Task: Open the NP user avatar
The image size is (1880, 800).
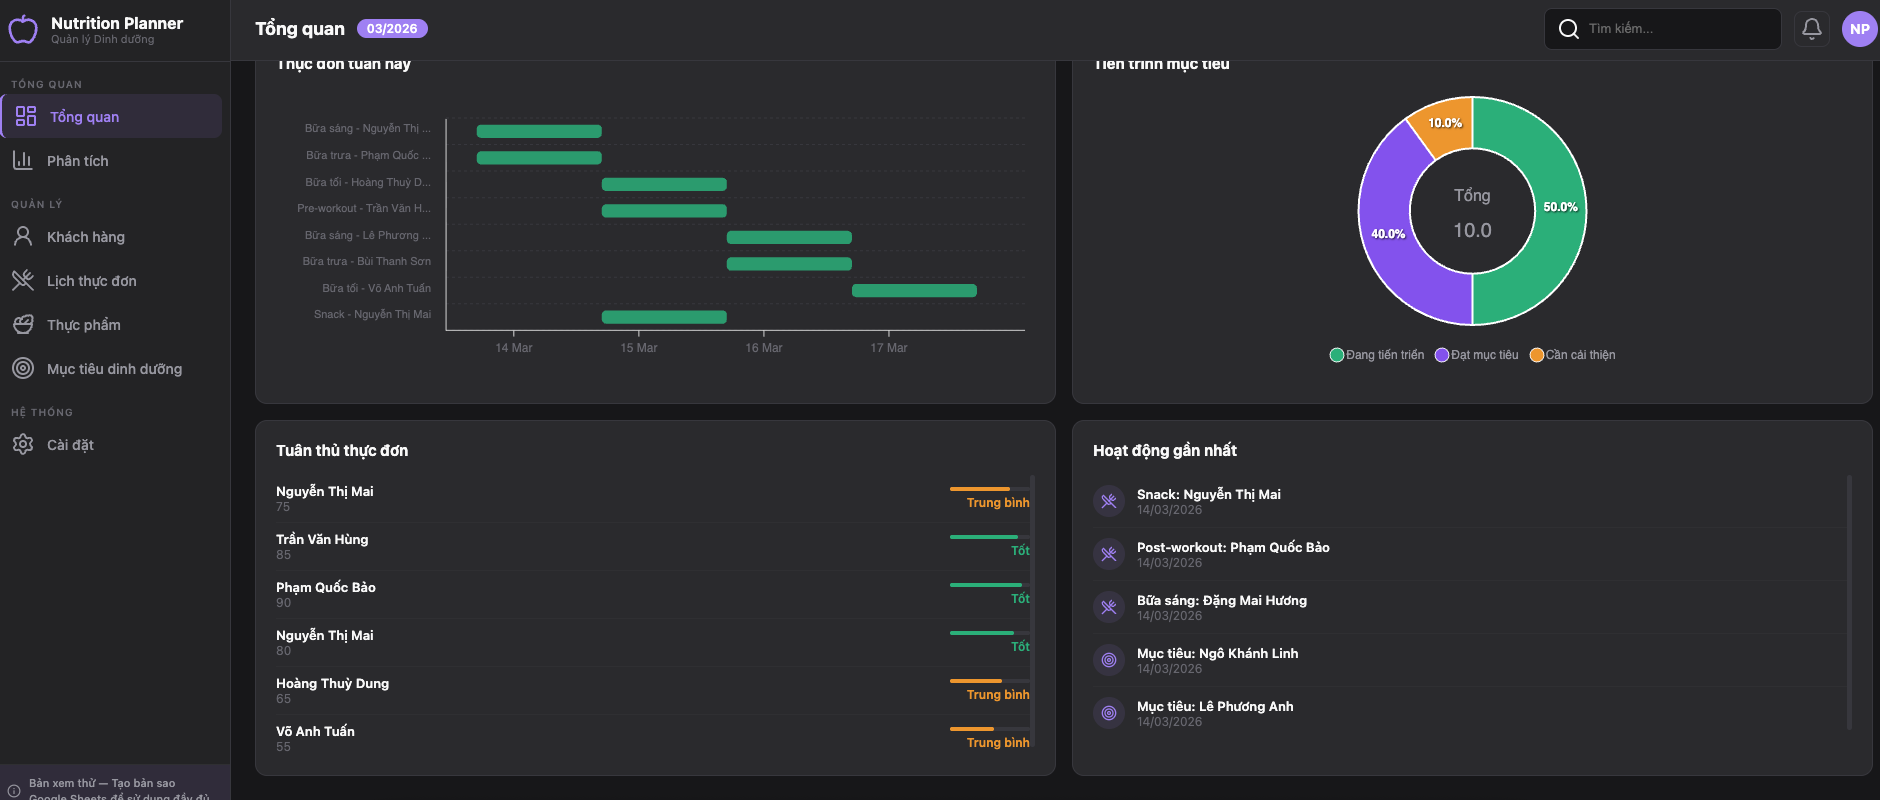Action: (1859, 29)
